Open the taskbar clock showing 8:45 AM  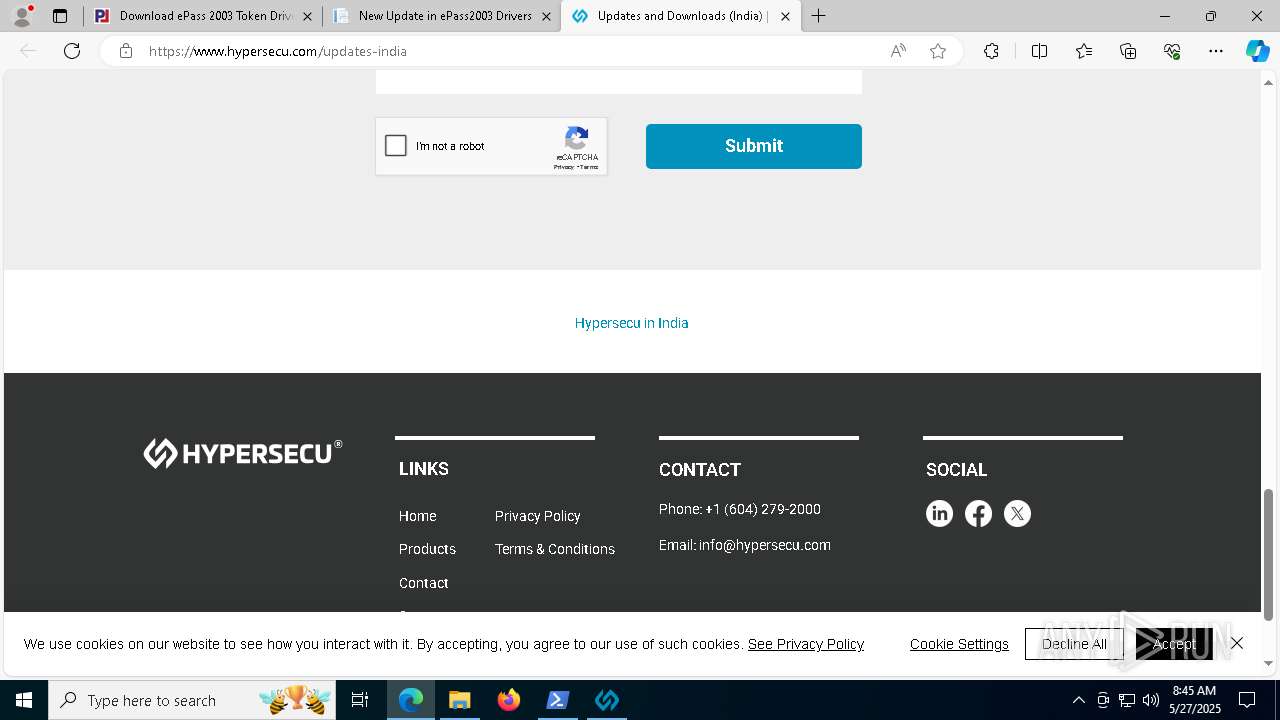[1195, 700]
